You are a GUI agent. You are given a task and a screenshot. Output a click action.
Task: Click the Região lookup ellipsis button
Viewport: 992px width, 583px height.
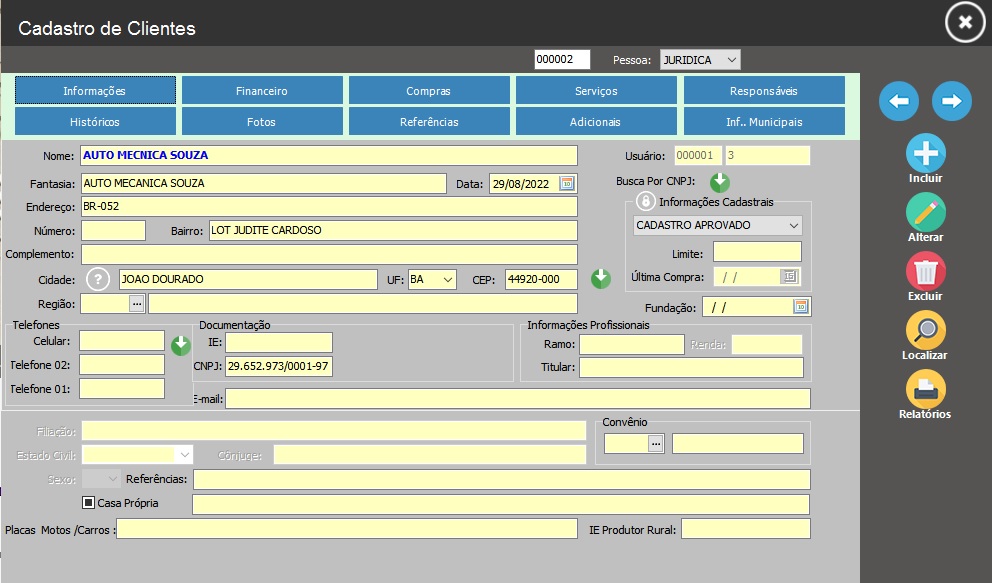tap(137, 303)
